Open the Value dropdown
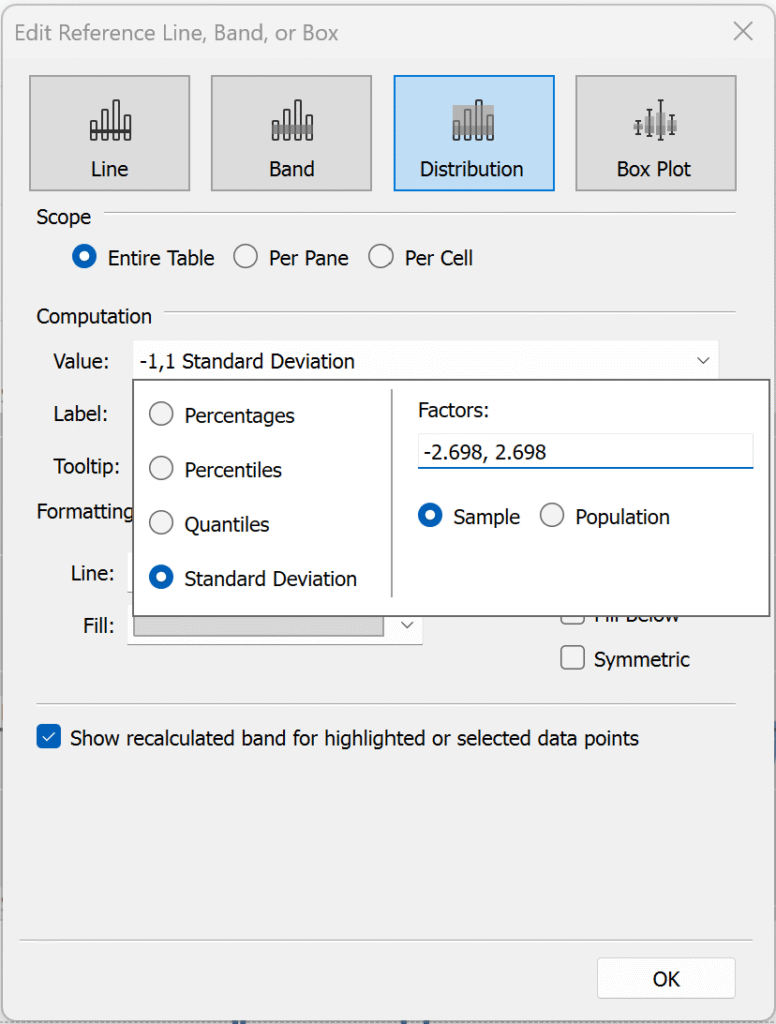776x1024 pixels. point(704,360)
